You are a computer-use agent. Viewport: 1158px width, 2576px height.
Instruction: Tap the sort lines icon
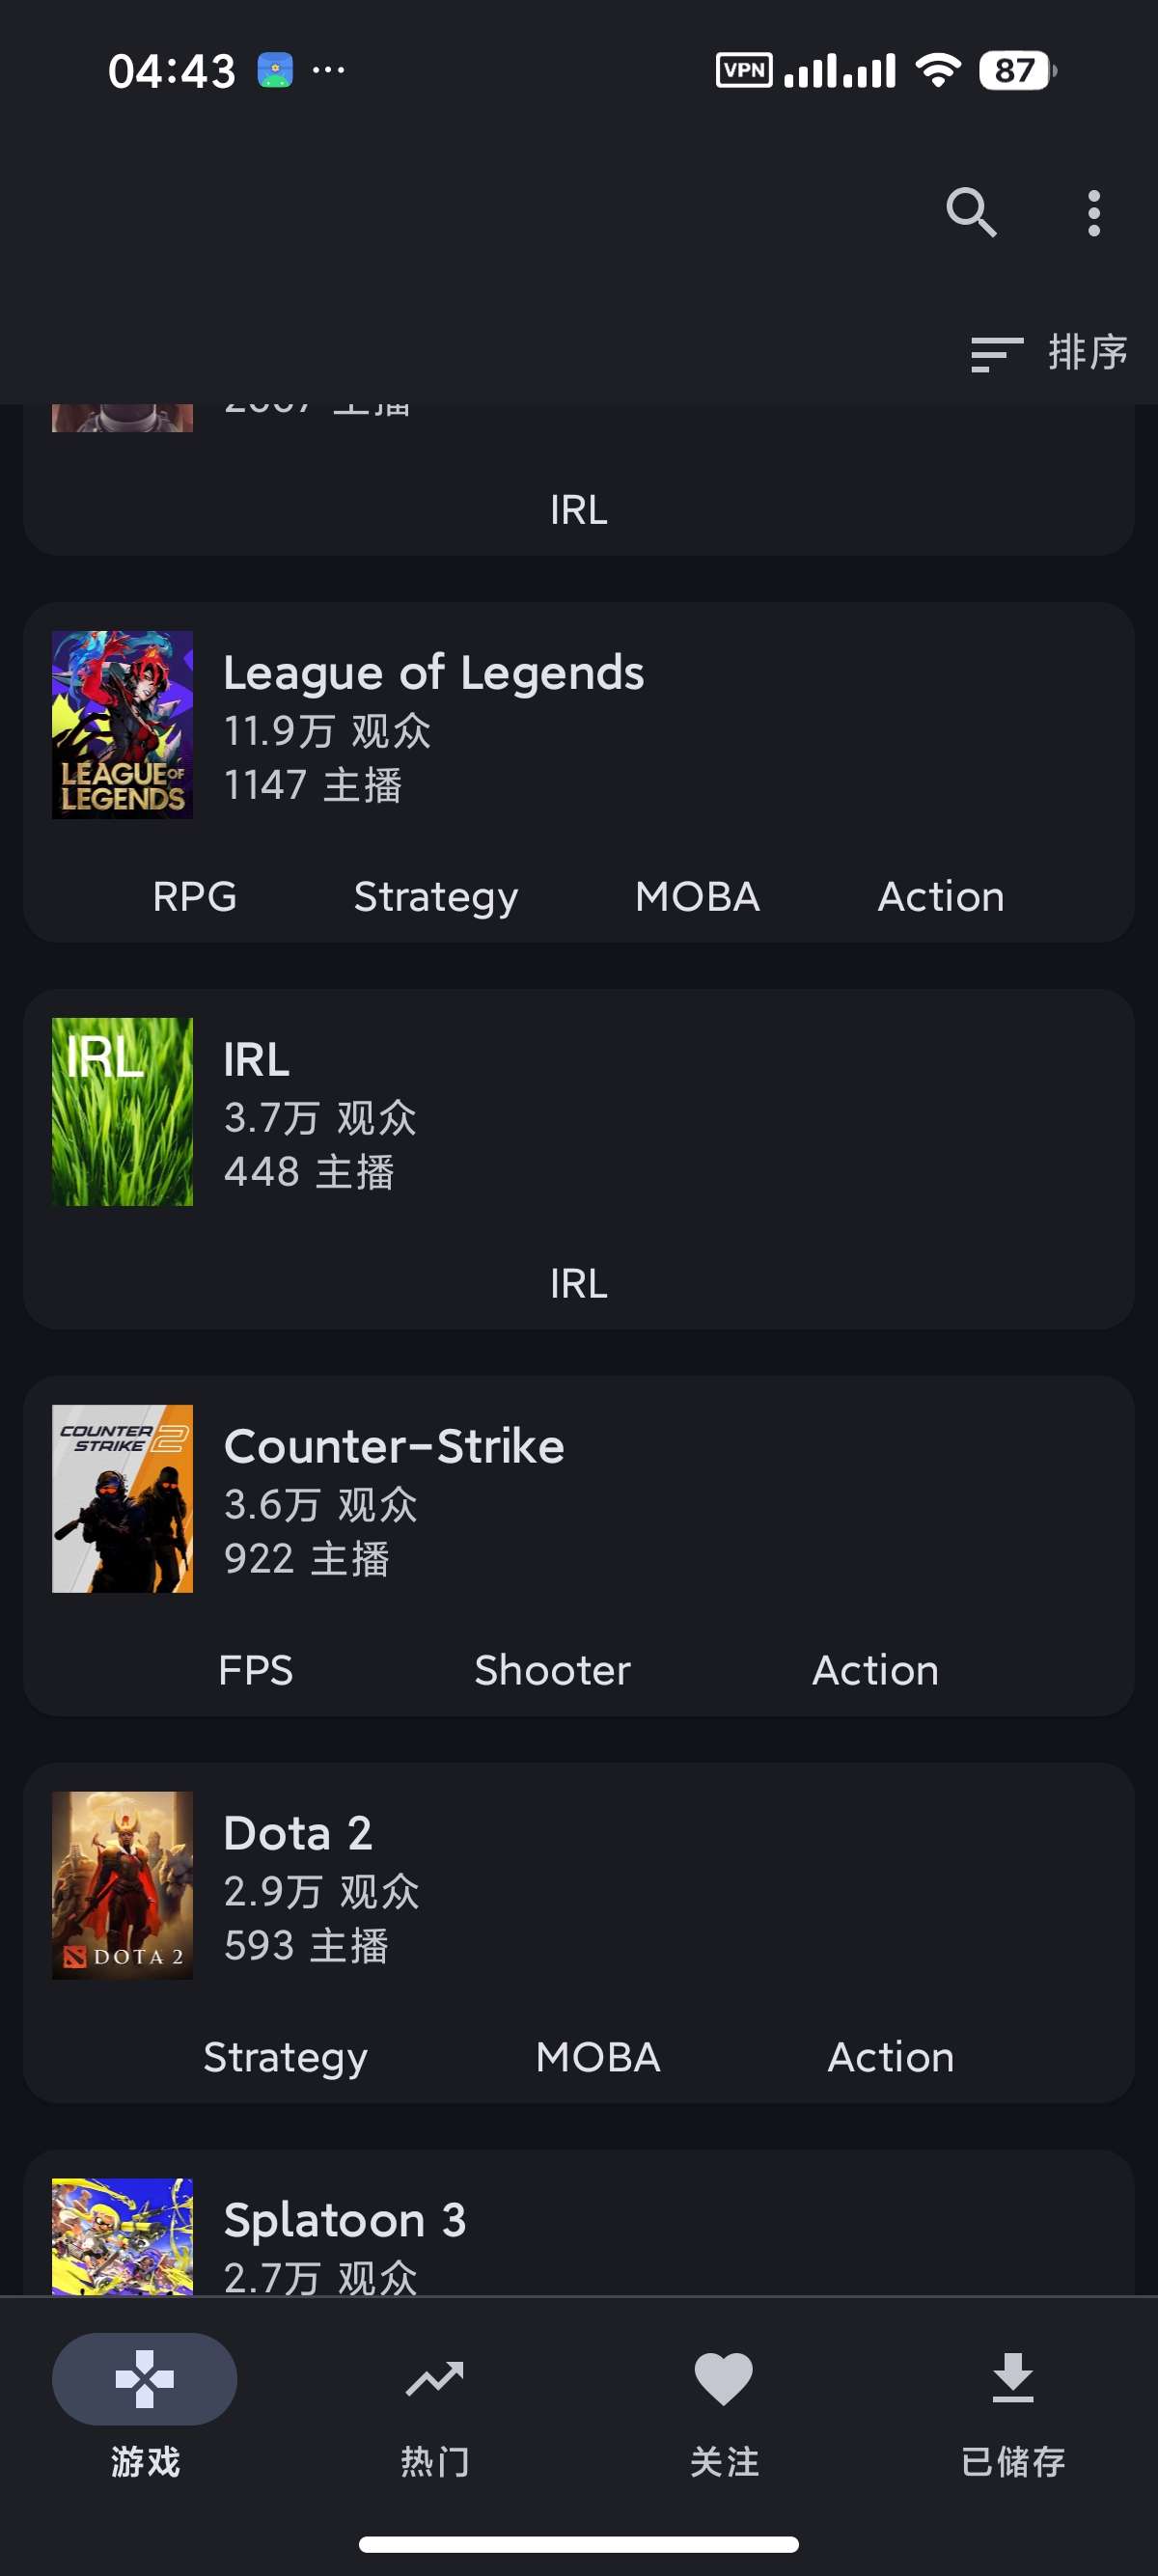tap(996, 354)
